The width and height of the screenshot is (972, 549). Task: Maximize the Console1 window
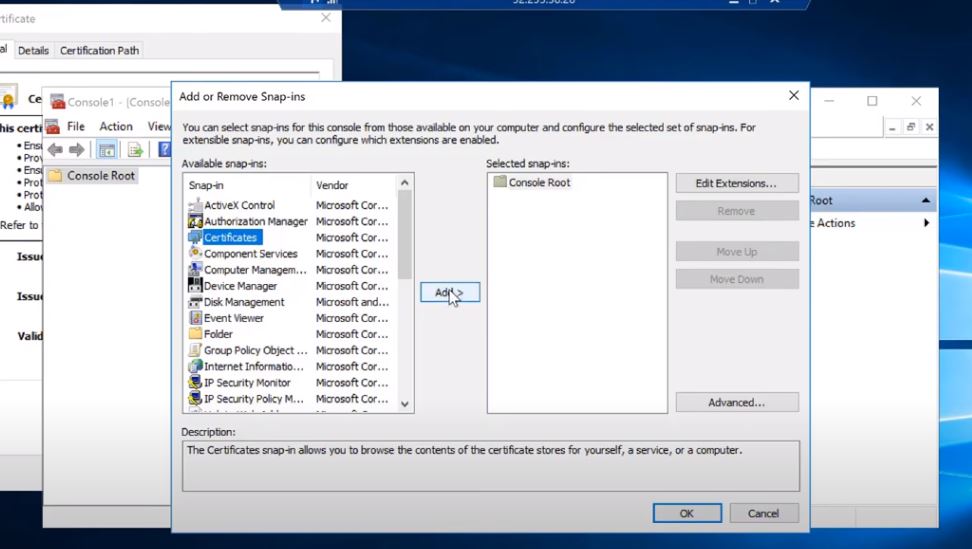[x=872, y=101]
